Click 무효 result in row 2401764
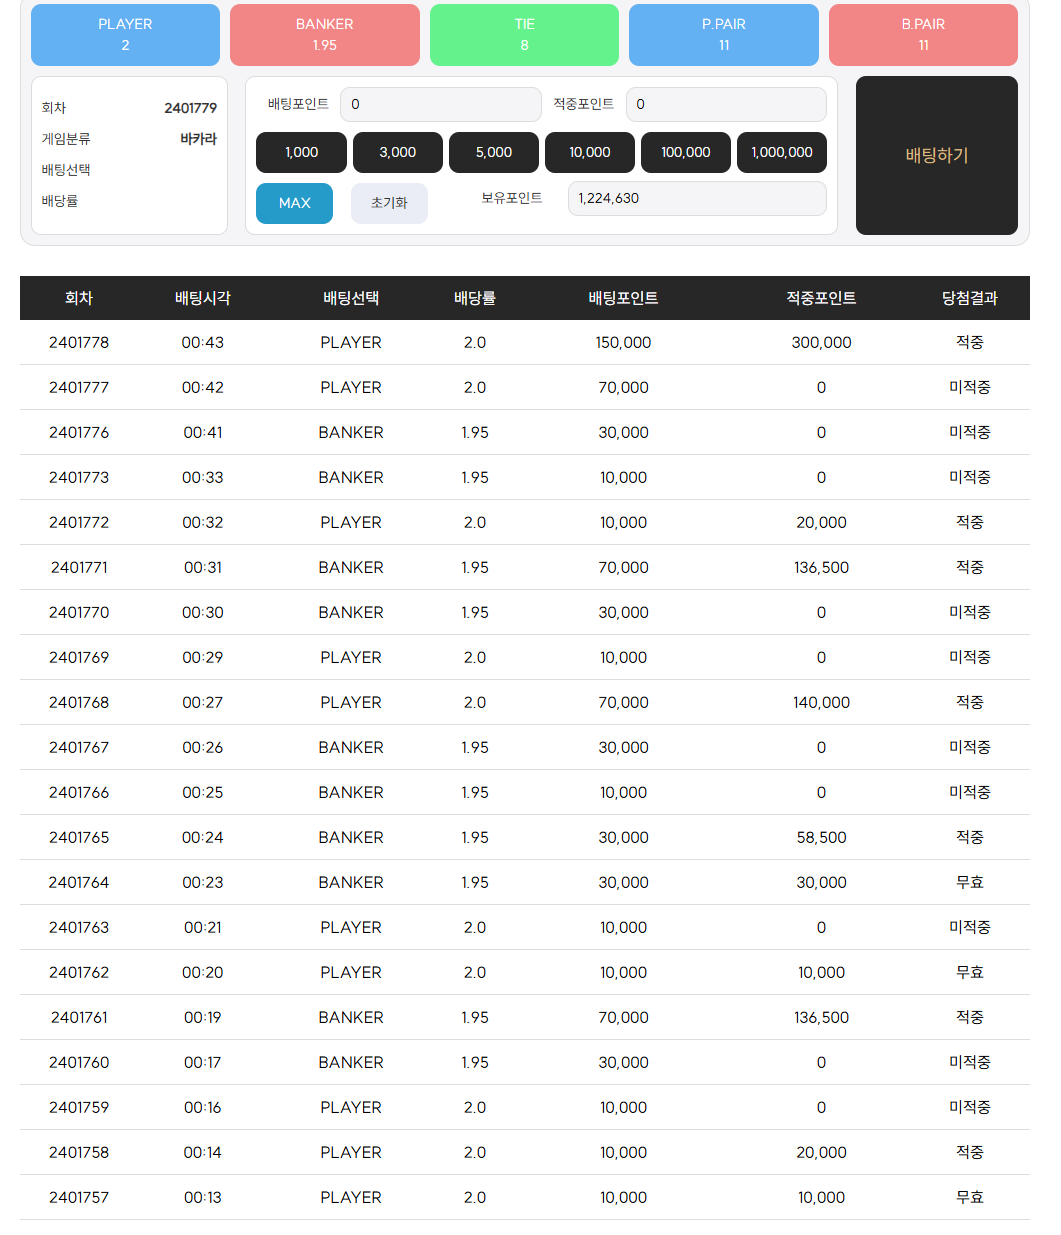Viewport: 1061px width, 1235px height. click(x=970, y=882)
